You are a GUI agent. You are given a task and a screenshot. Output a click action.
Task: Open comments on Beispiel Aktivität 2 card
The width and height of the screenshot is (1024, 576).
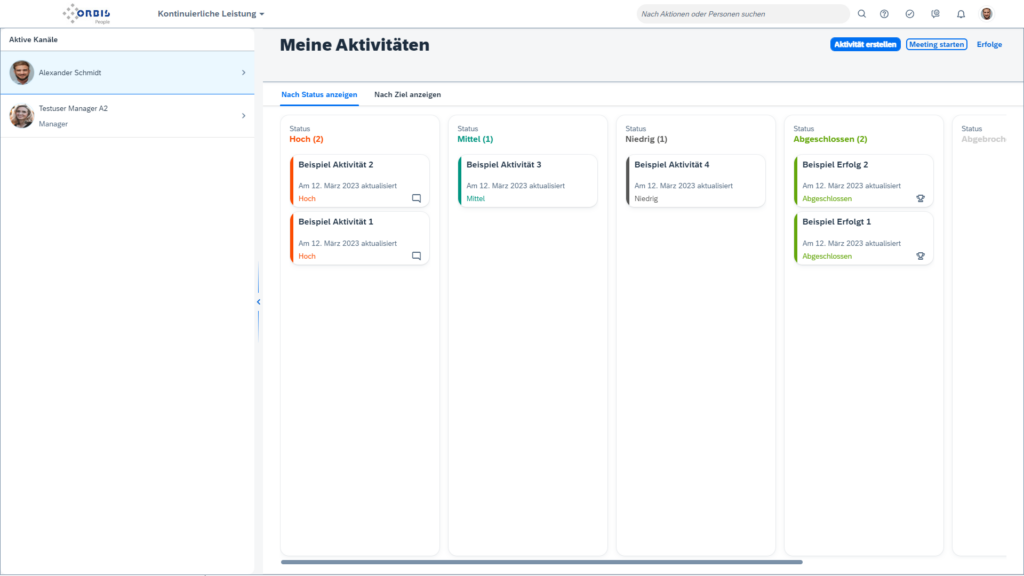pyautogui.click(x=416, y=198)
